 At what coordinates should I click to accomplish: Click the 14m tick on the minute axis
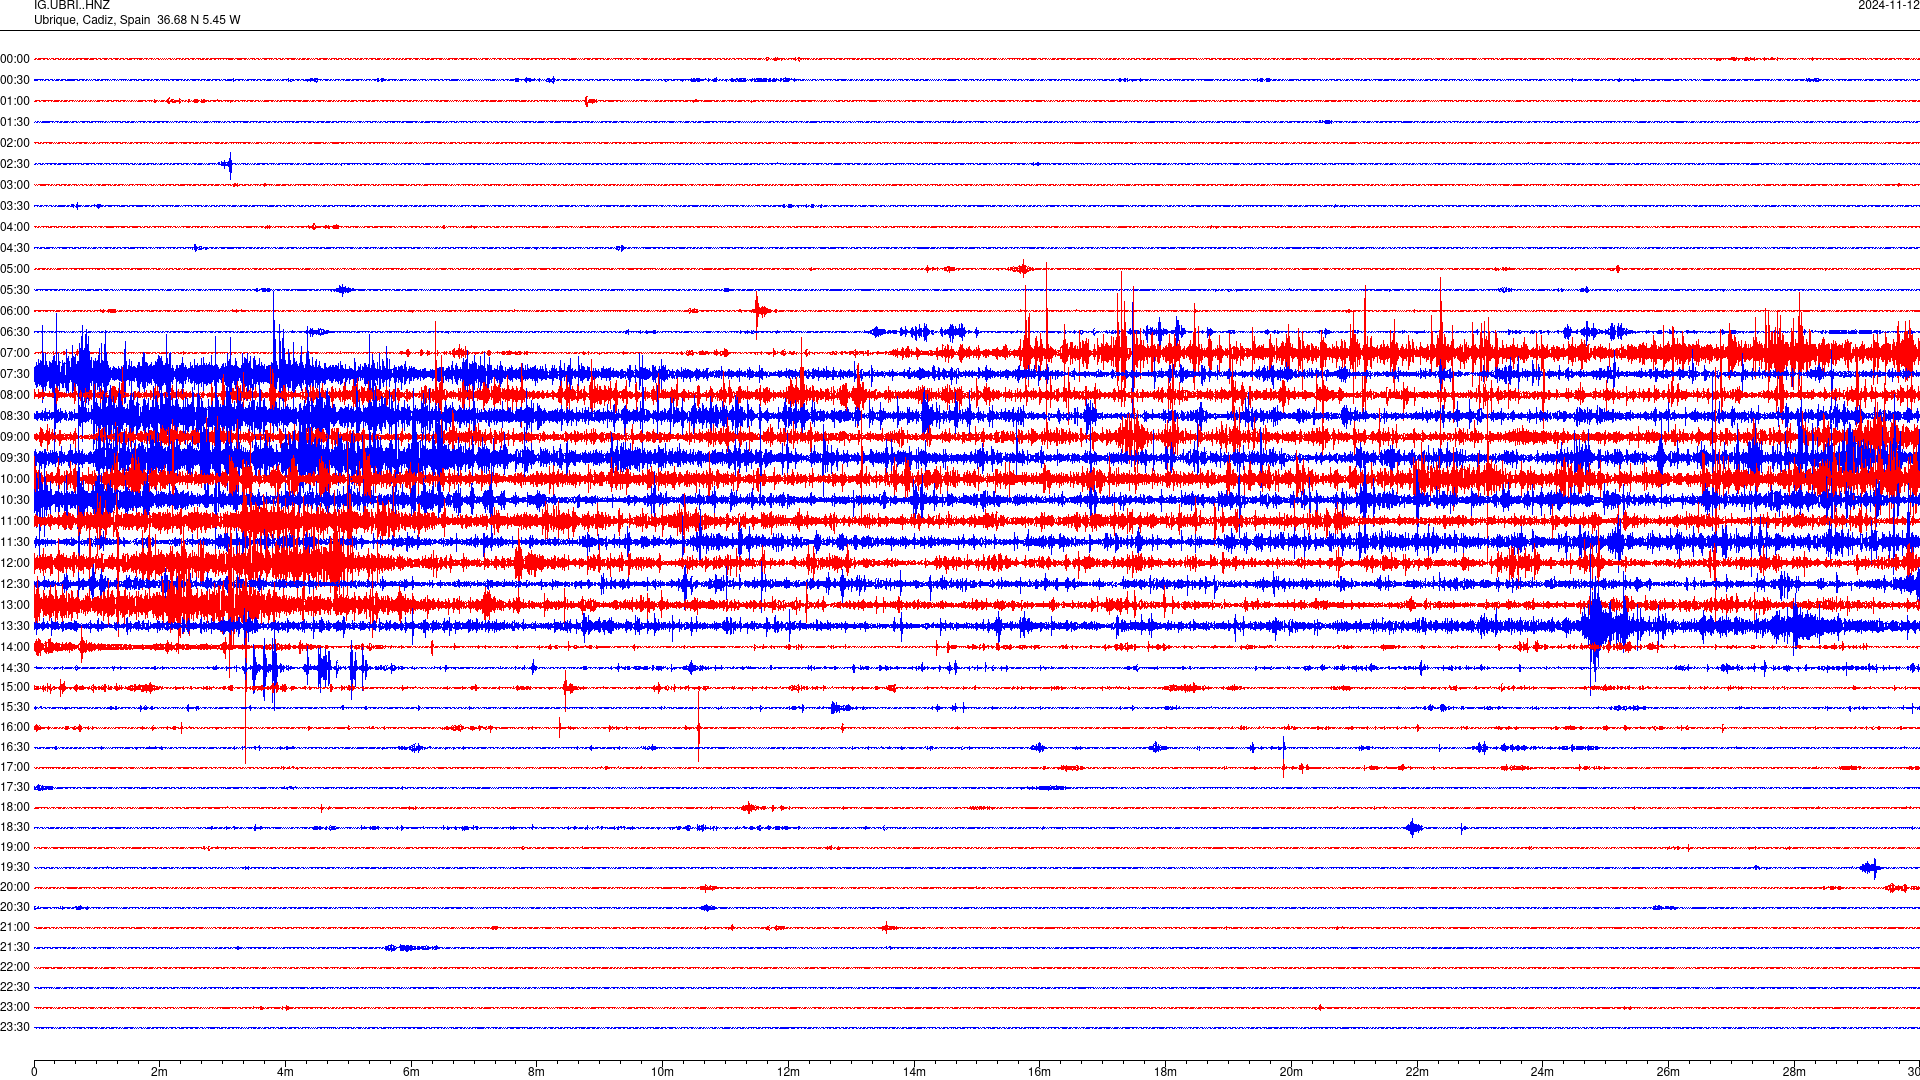914,1072
